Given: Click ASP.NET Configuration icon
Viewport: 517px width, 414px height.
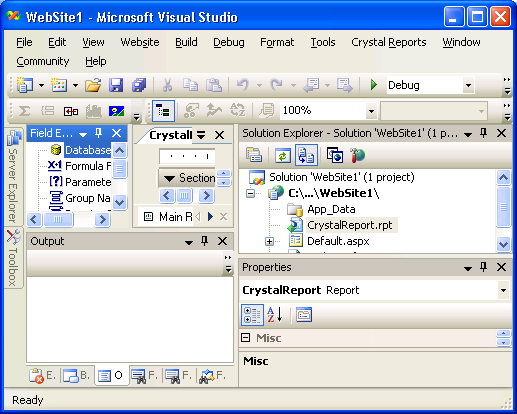Looking at the screenshot, I should tap(357, 155).
